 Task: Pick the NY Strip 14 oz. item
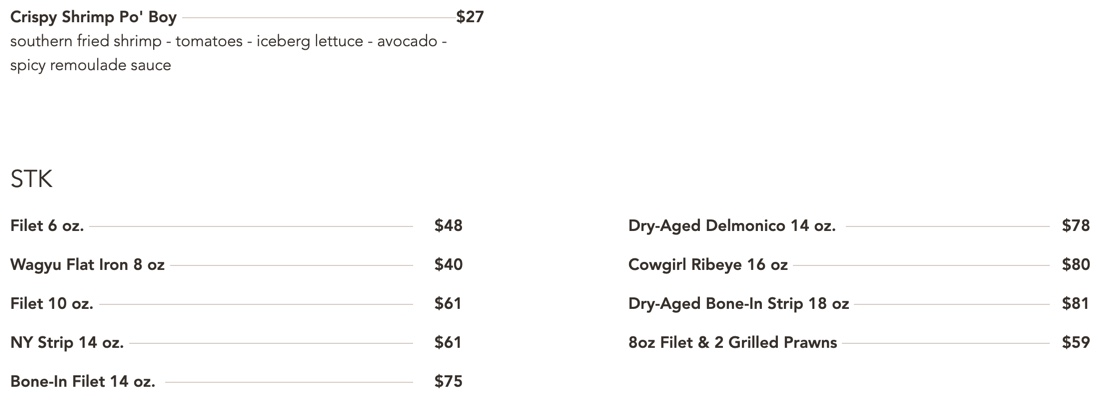(x=67, y=343)
